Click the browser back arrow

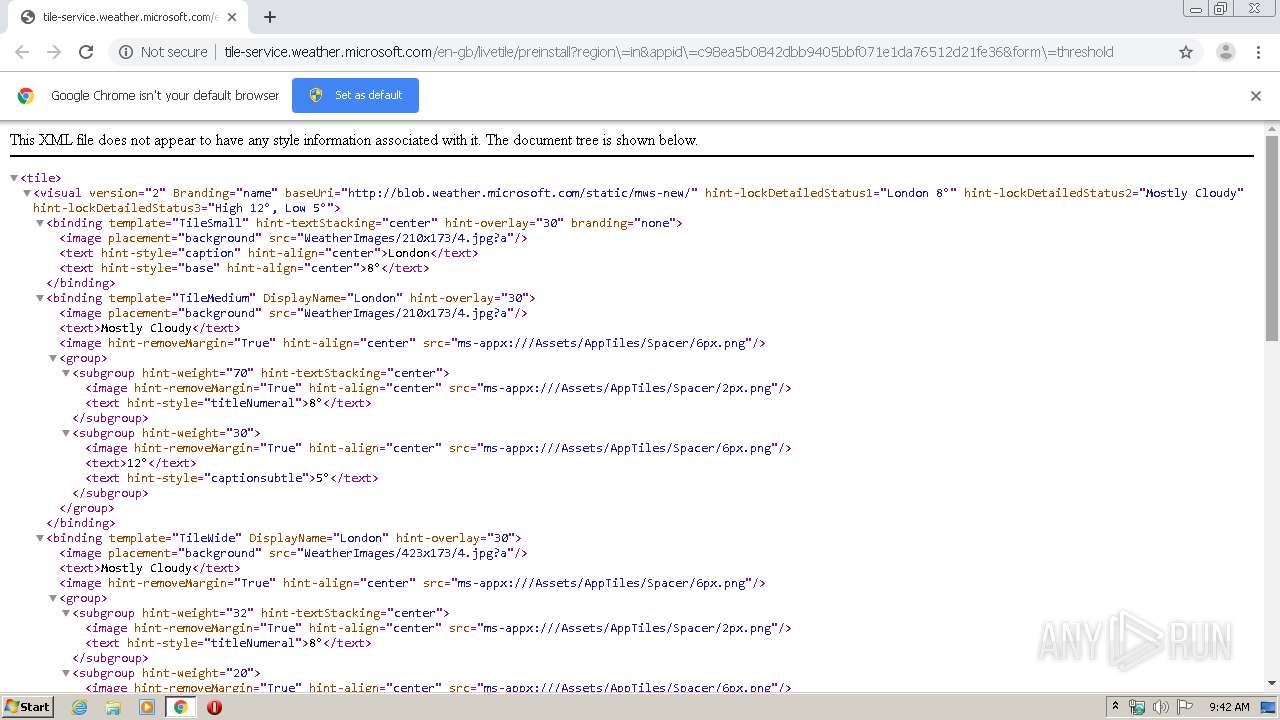[22, 52]
